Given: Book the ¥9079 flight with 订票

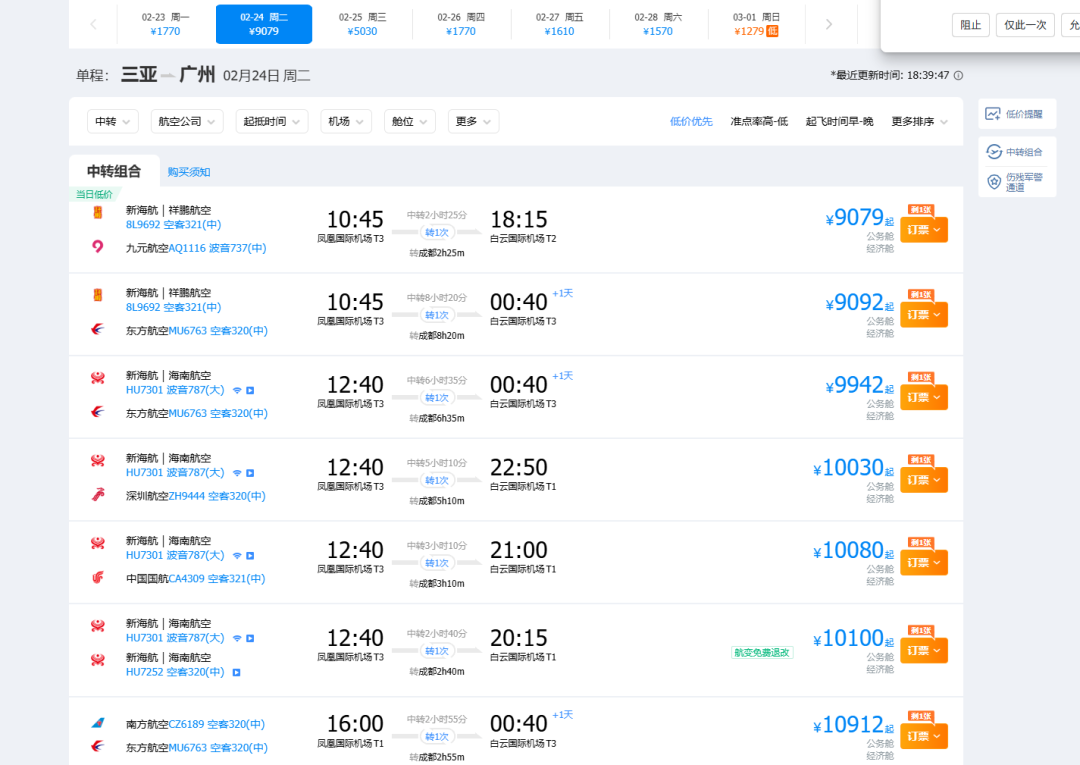Looking at the screenshot, I should 924,229.
